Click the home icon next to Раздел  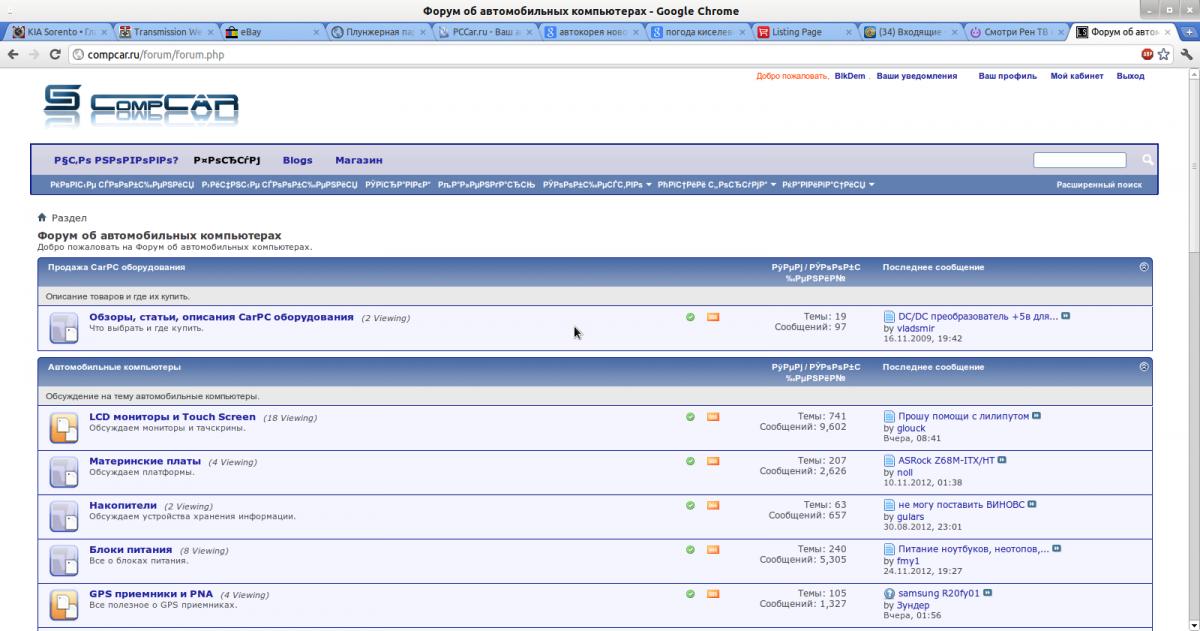(42, 218)
